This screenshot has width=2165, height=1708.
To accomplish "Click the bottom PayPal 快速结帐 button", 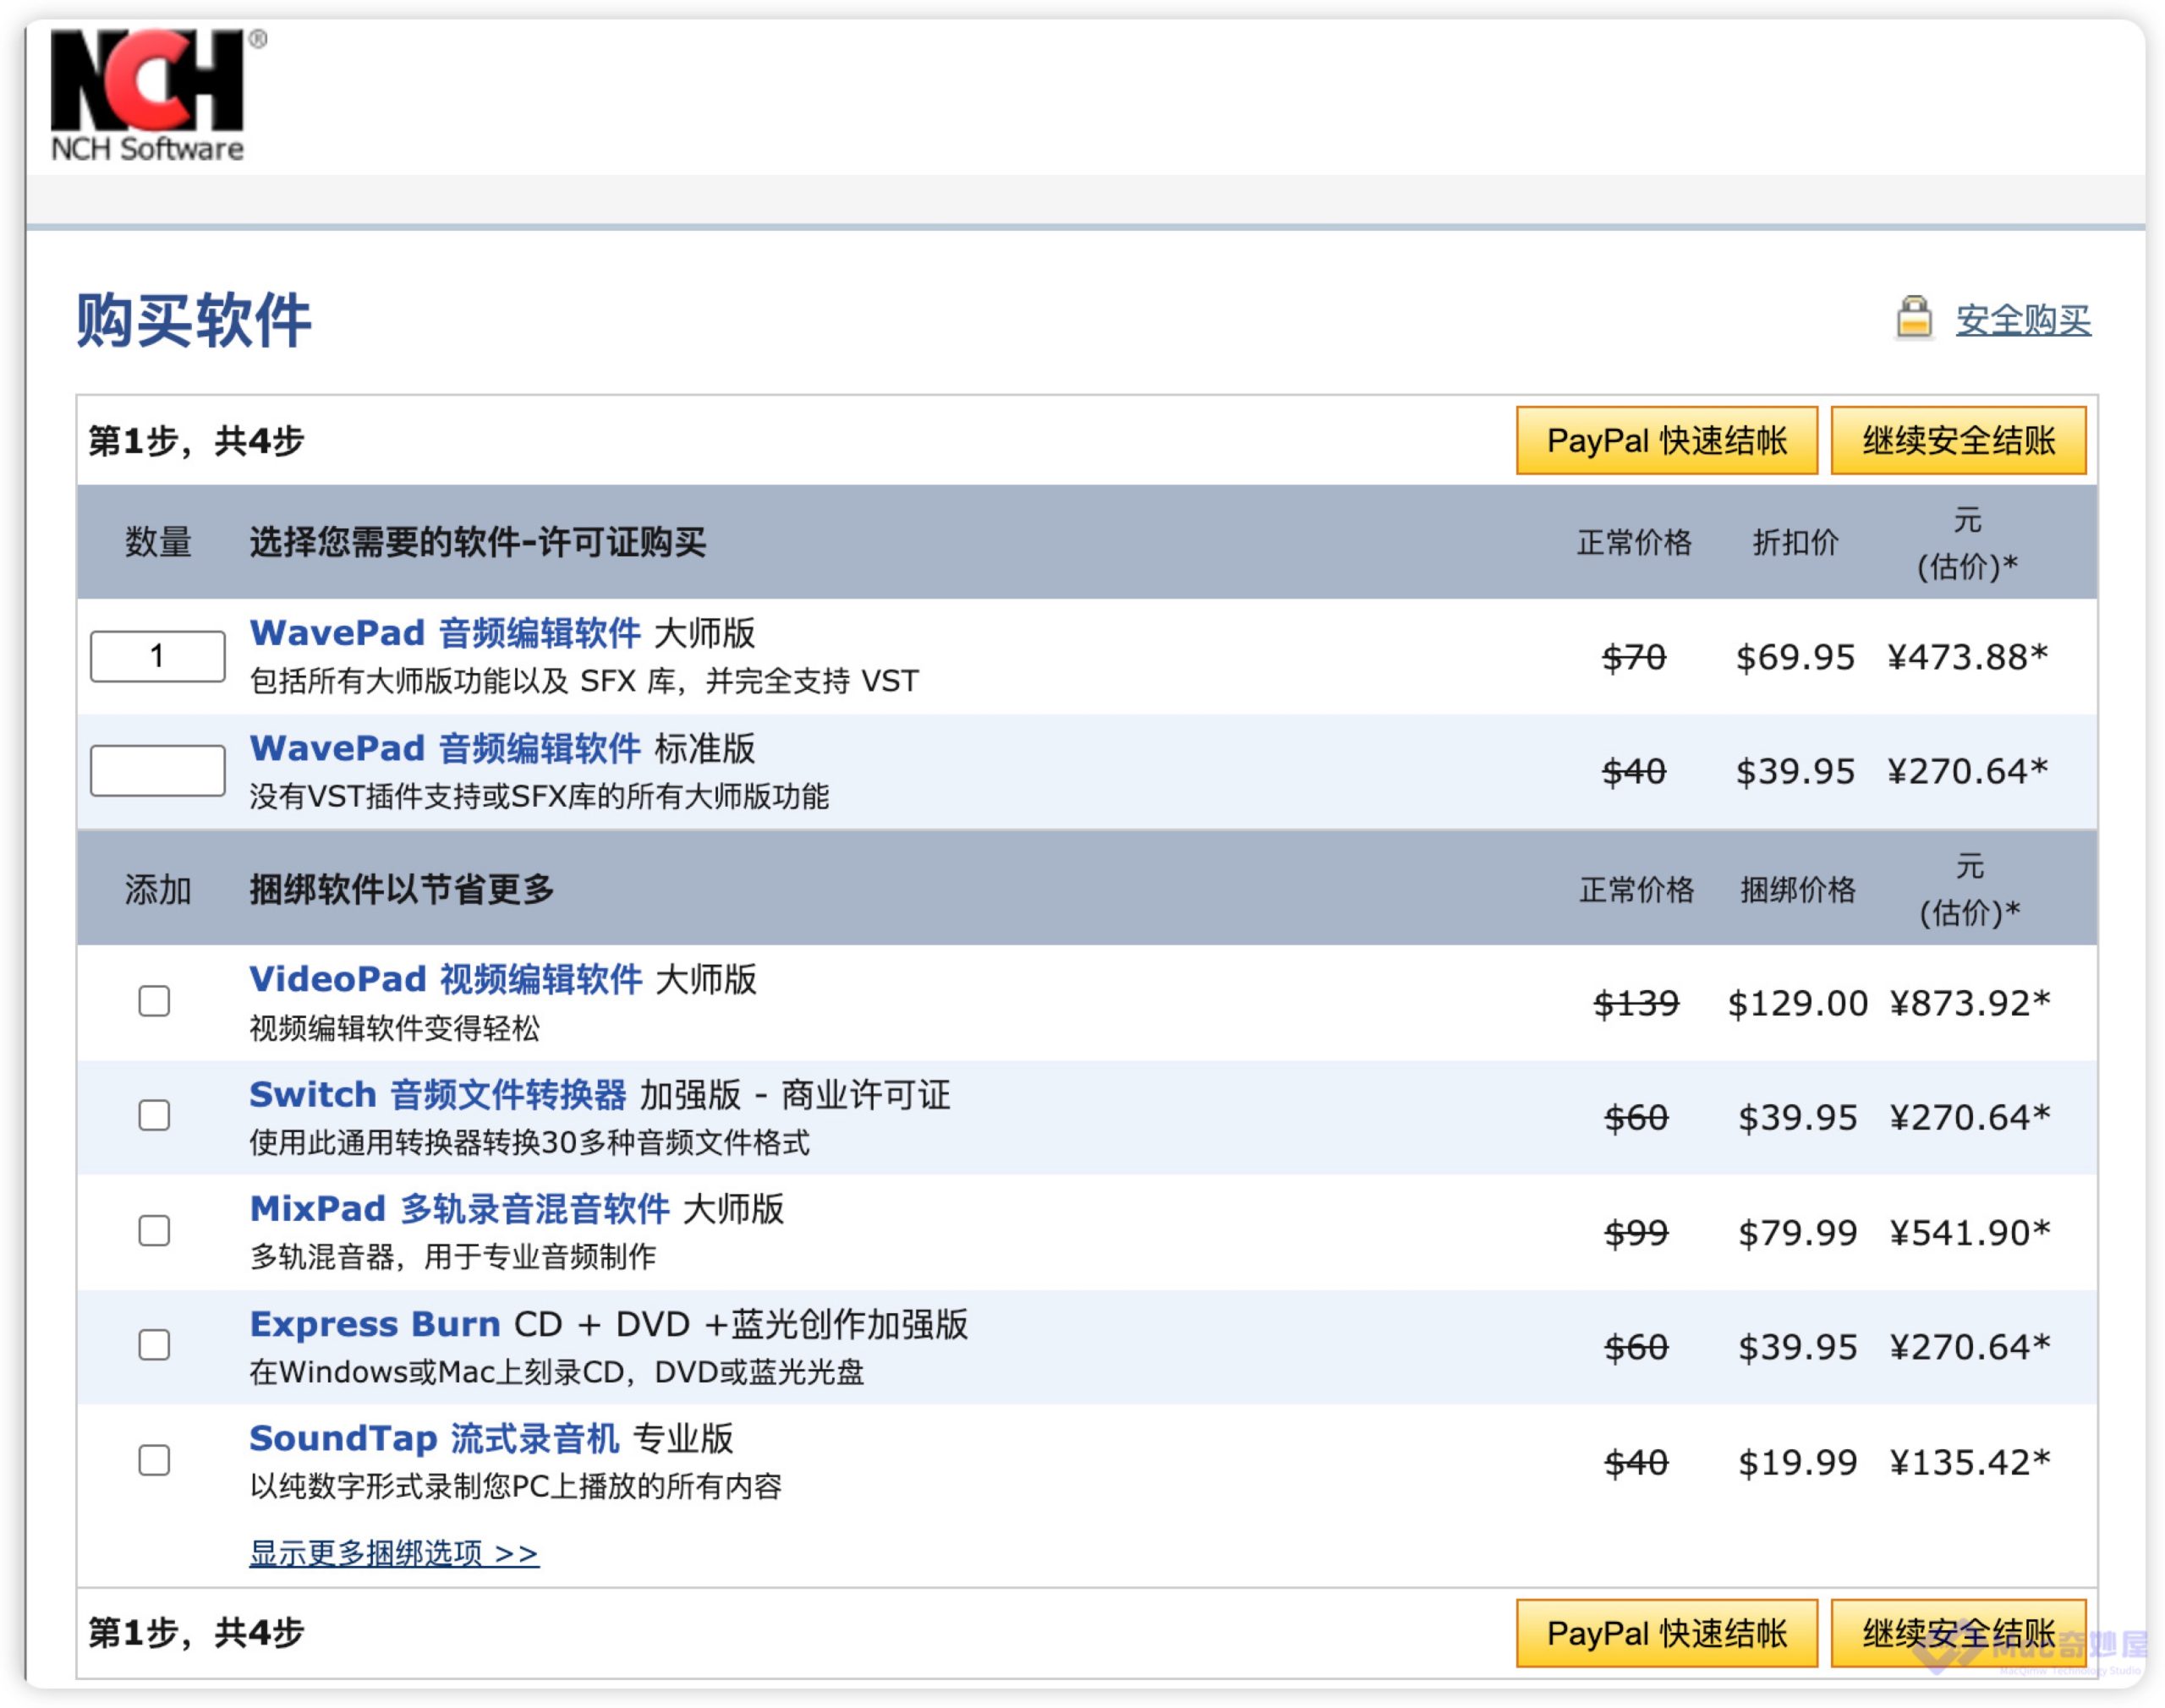I will point(1666,1633).
